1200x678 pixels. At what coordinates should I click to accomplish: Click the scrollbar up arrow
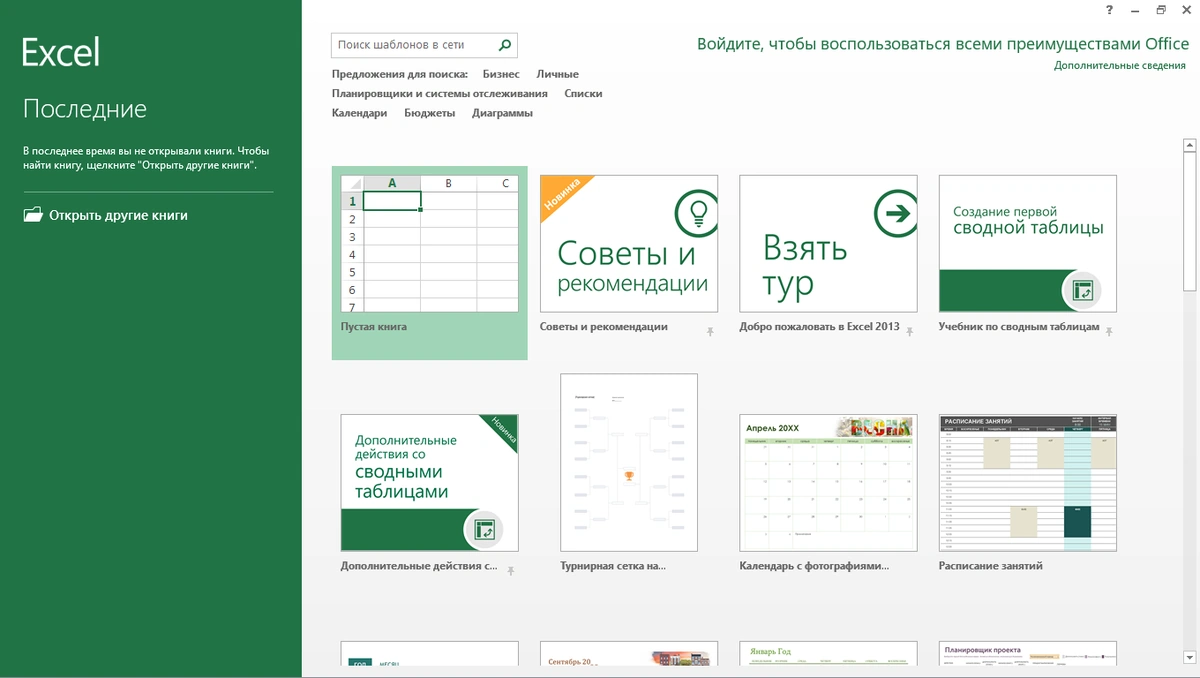tap(1189, 145)
